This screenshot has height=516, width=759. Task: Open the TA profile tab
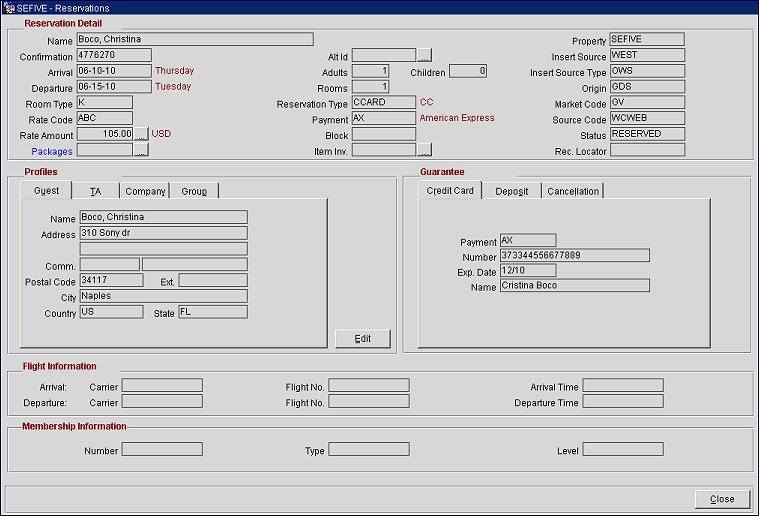point(95,191)
